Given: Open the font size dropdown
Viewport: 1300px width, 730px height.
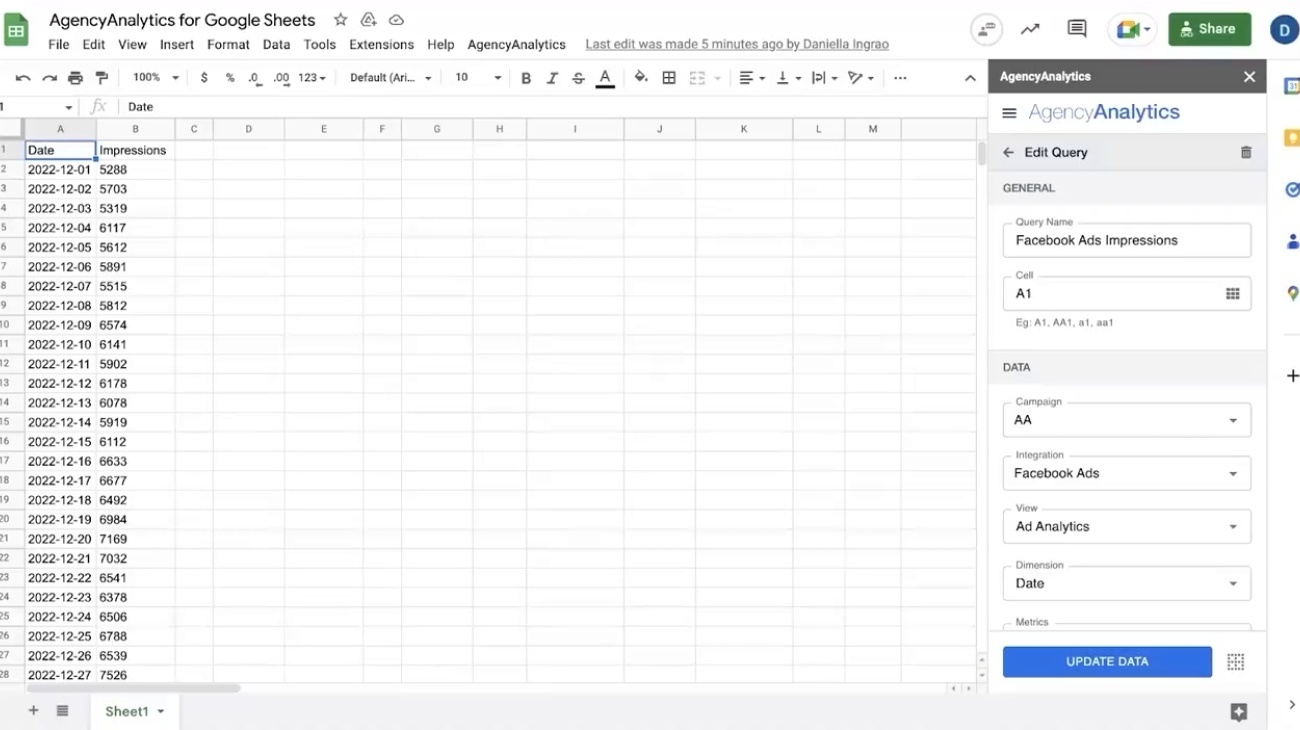Looking at the screenshot, I should [478, 78].
